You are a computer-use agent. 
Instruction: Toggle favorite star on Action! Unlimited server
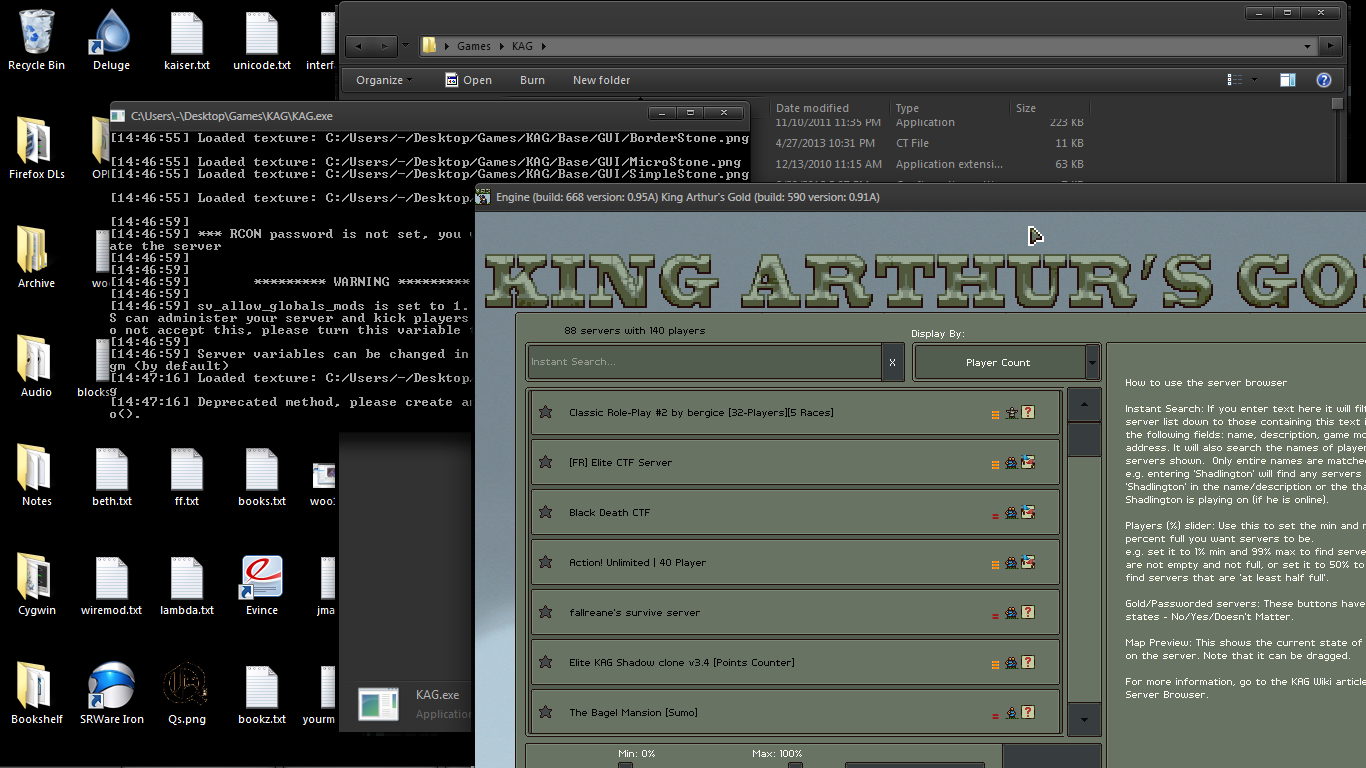[545, 562]
